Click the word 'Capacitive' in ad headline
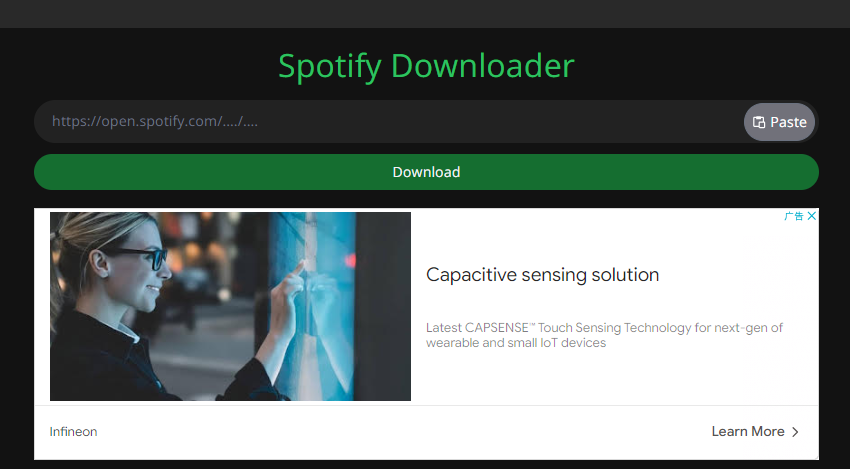 click(471, 274)
